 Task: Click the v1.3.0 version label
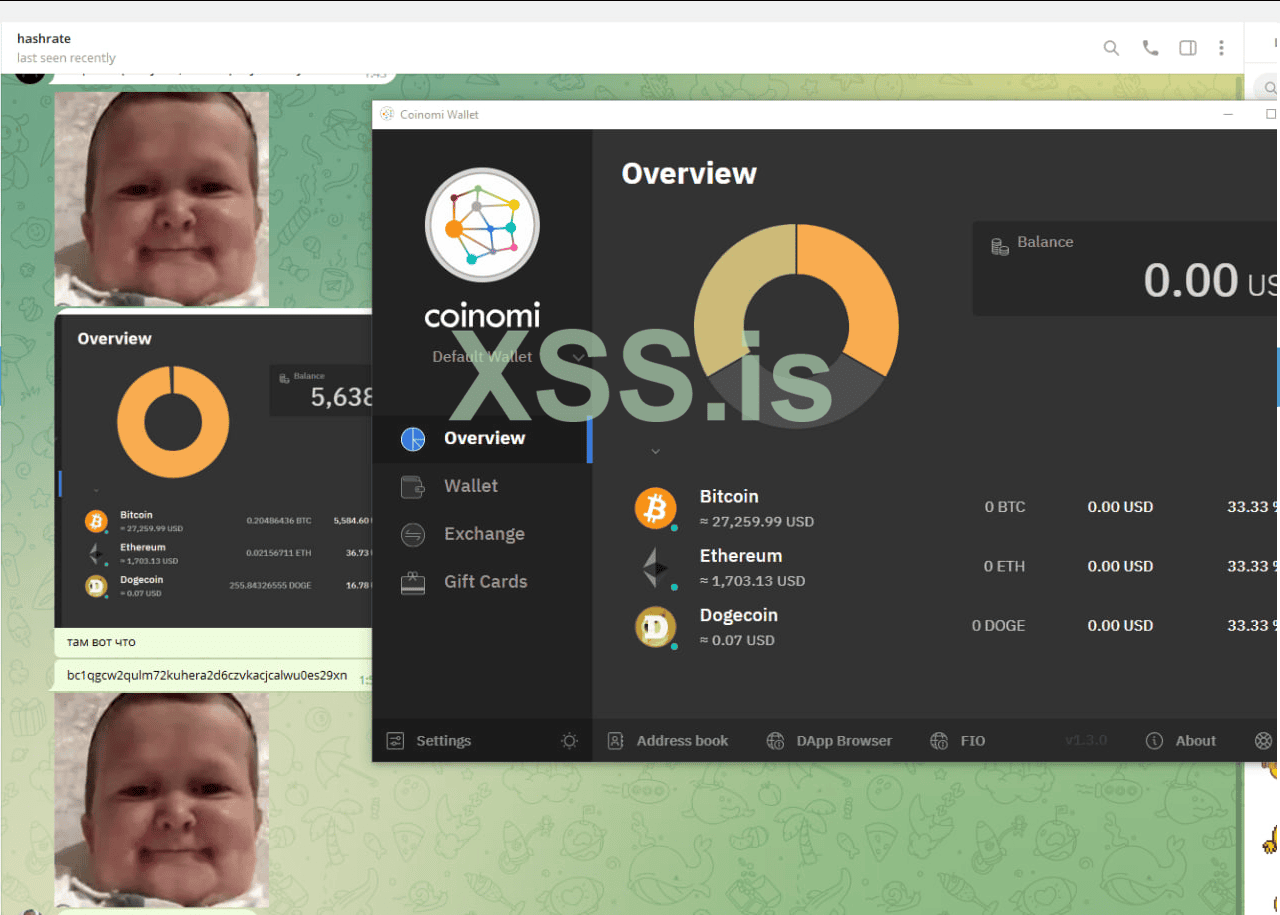pyautogui.click(x=1085, y=741)
